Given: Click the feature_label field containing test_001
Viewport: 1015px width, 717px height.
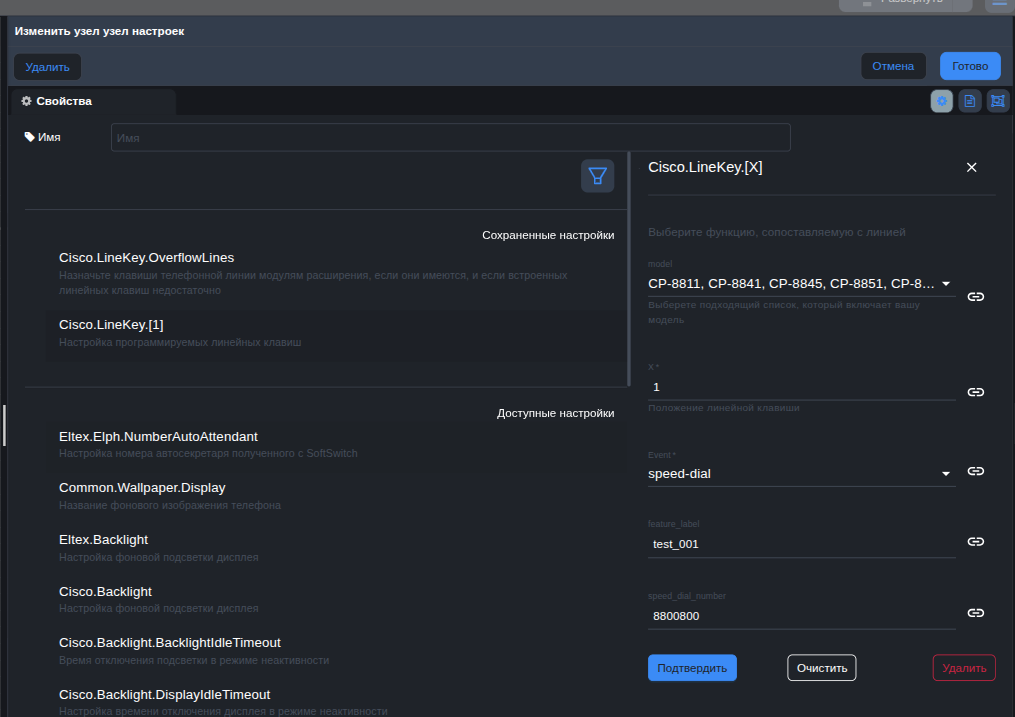Looking at the screenshot, I should point(801,544).
